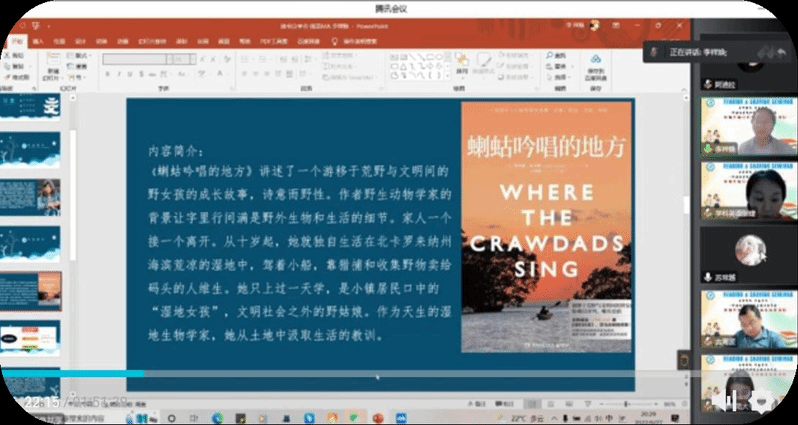The width and height of the screenshot is (798, 425).
Task: Select the currently highlighted slide thumbnail
Action: point(31,290)
